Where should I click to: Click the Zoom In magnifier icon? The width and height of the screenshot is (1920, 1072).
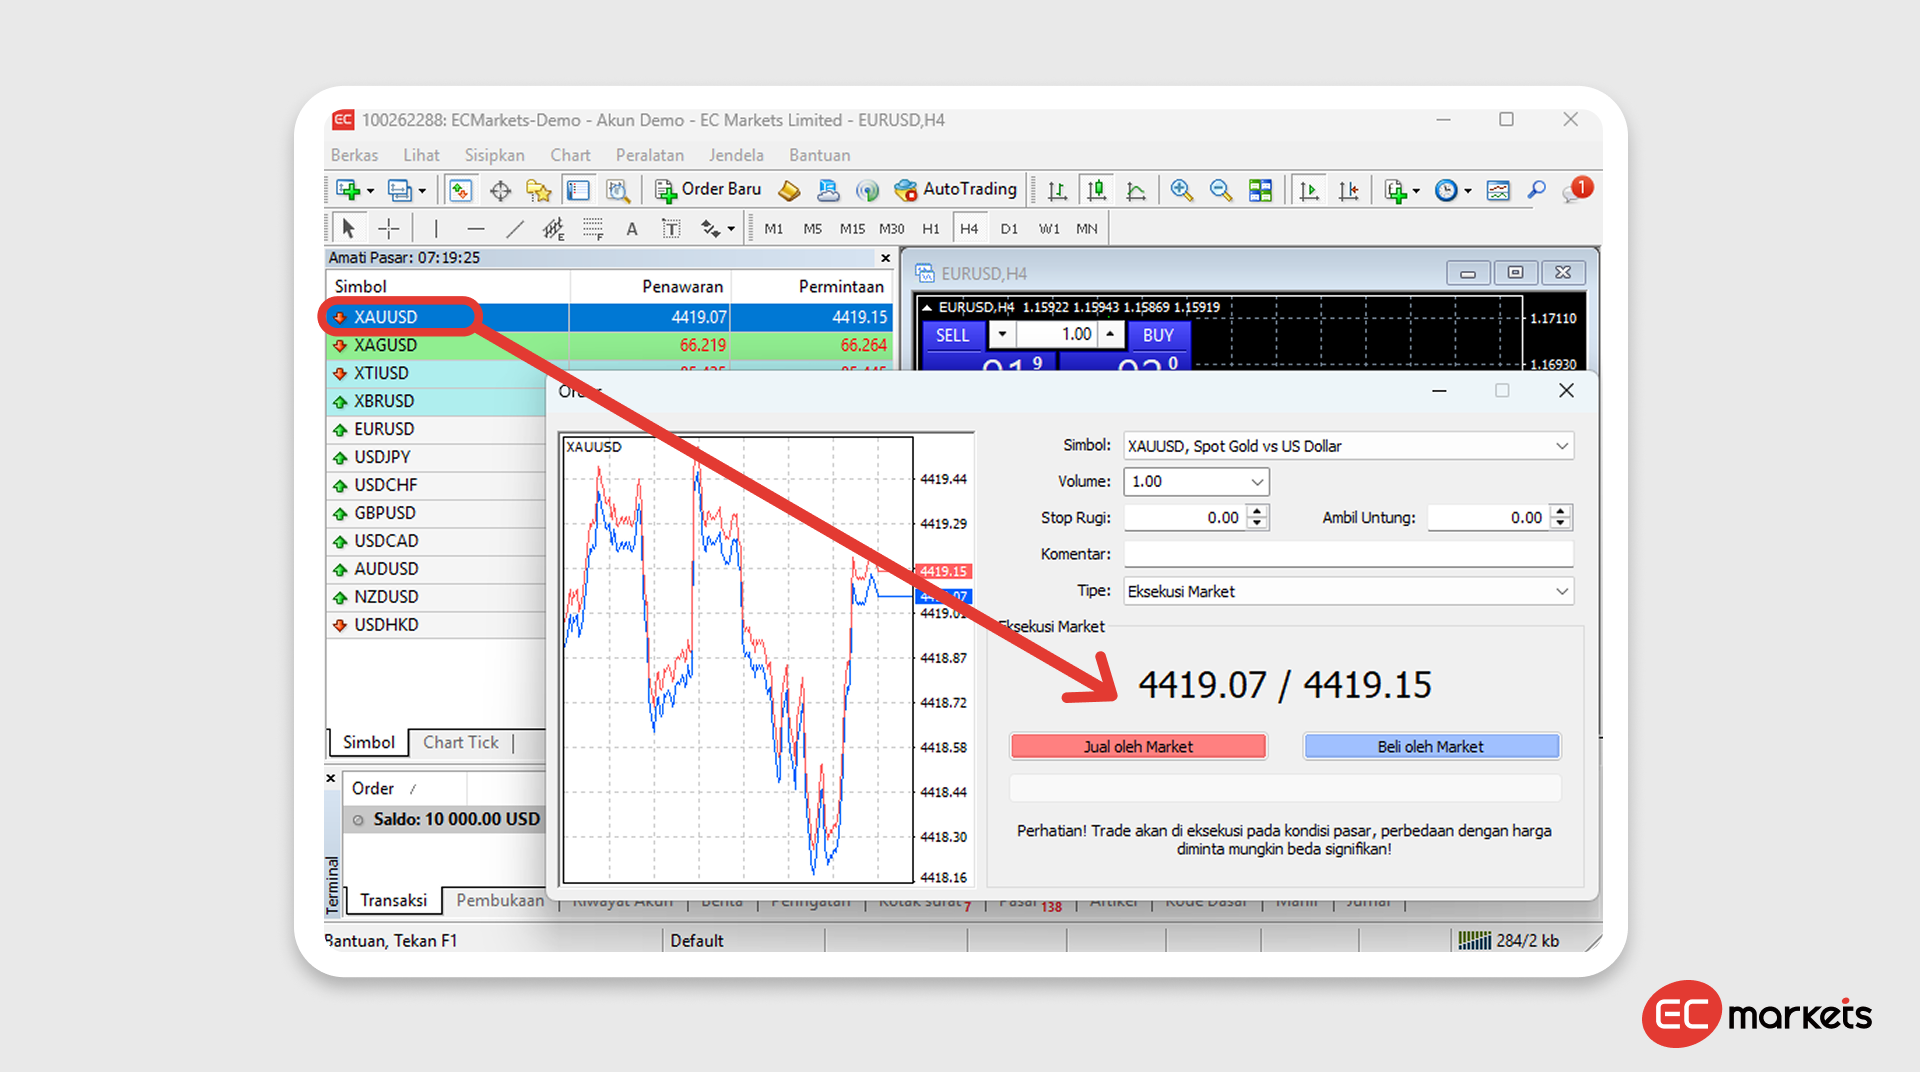tap(1181, 190)
